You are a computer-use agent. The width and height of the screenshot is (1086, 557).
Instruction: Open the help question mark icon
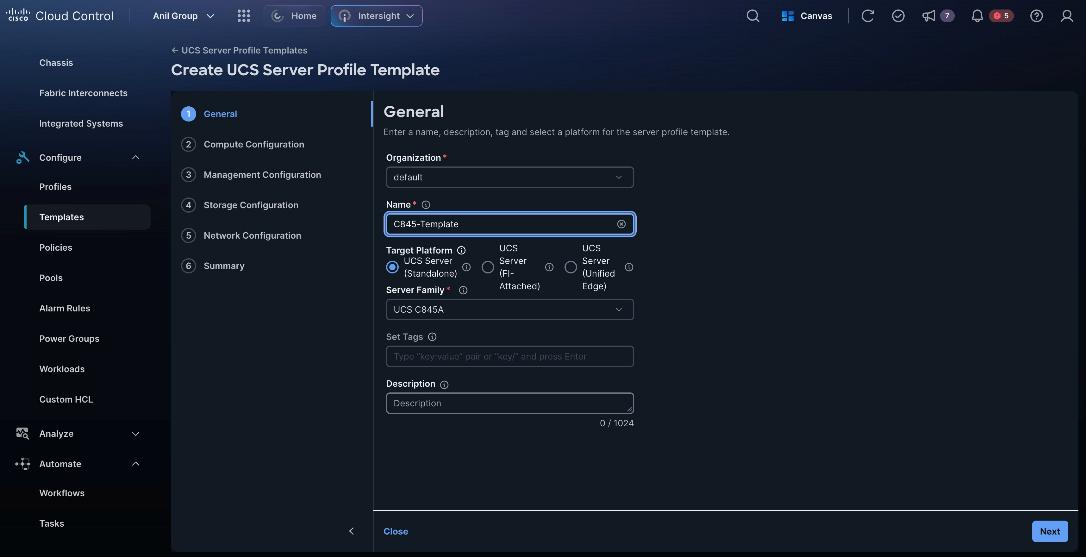[x=1037, y=16]
